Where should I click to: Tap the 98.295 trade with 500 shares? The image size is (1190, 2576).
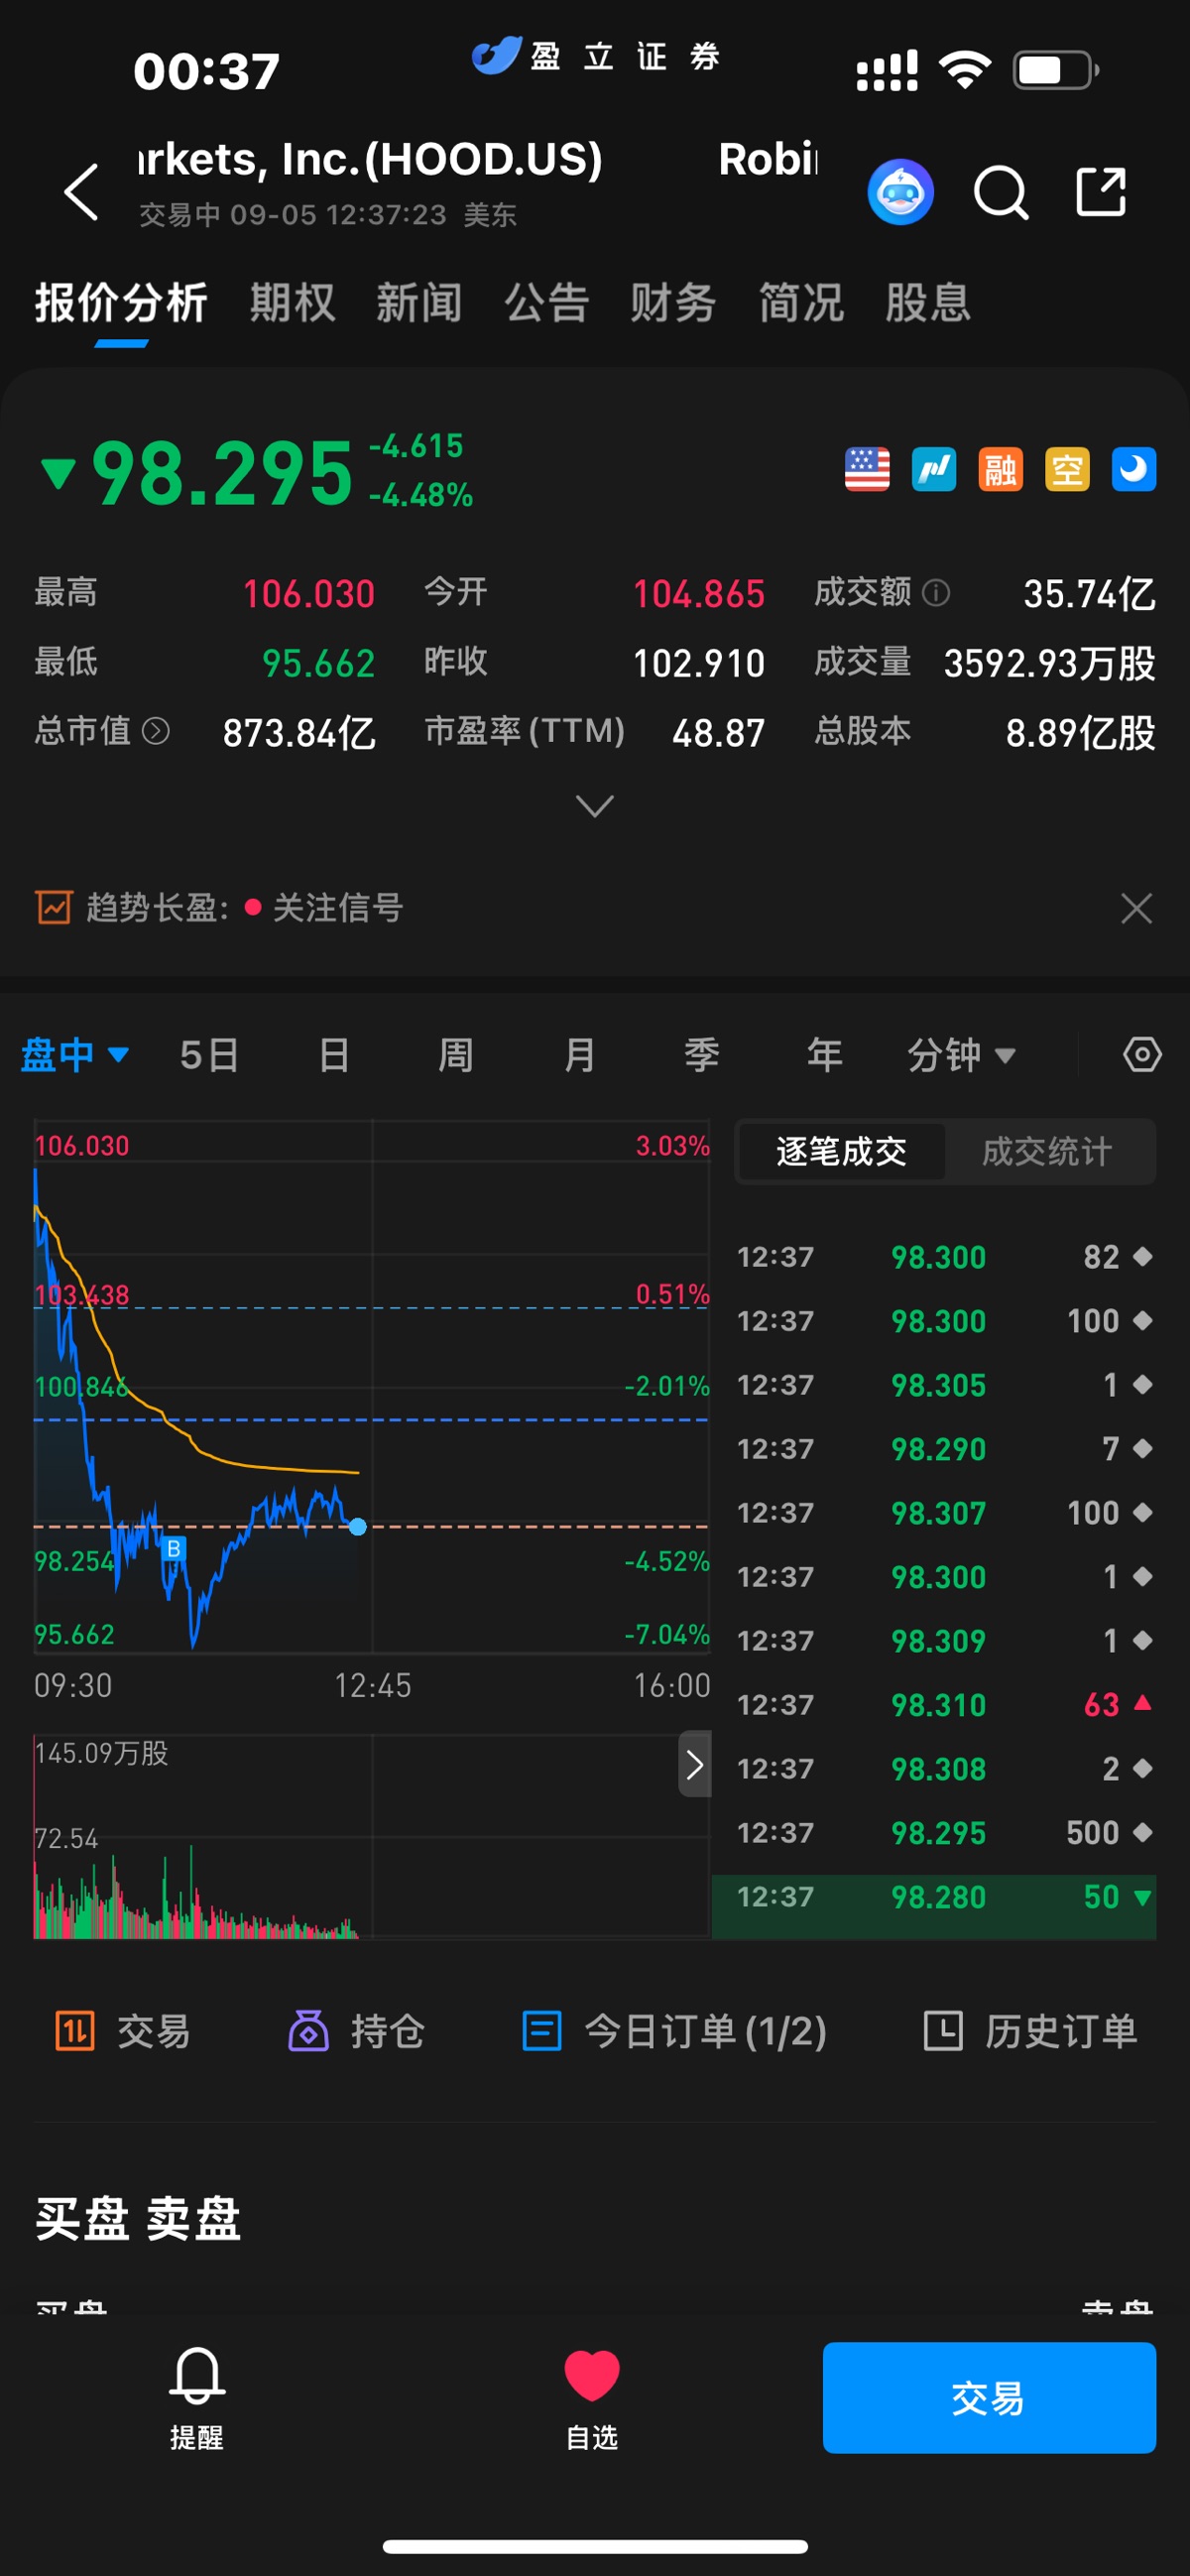click(945, 1832)
